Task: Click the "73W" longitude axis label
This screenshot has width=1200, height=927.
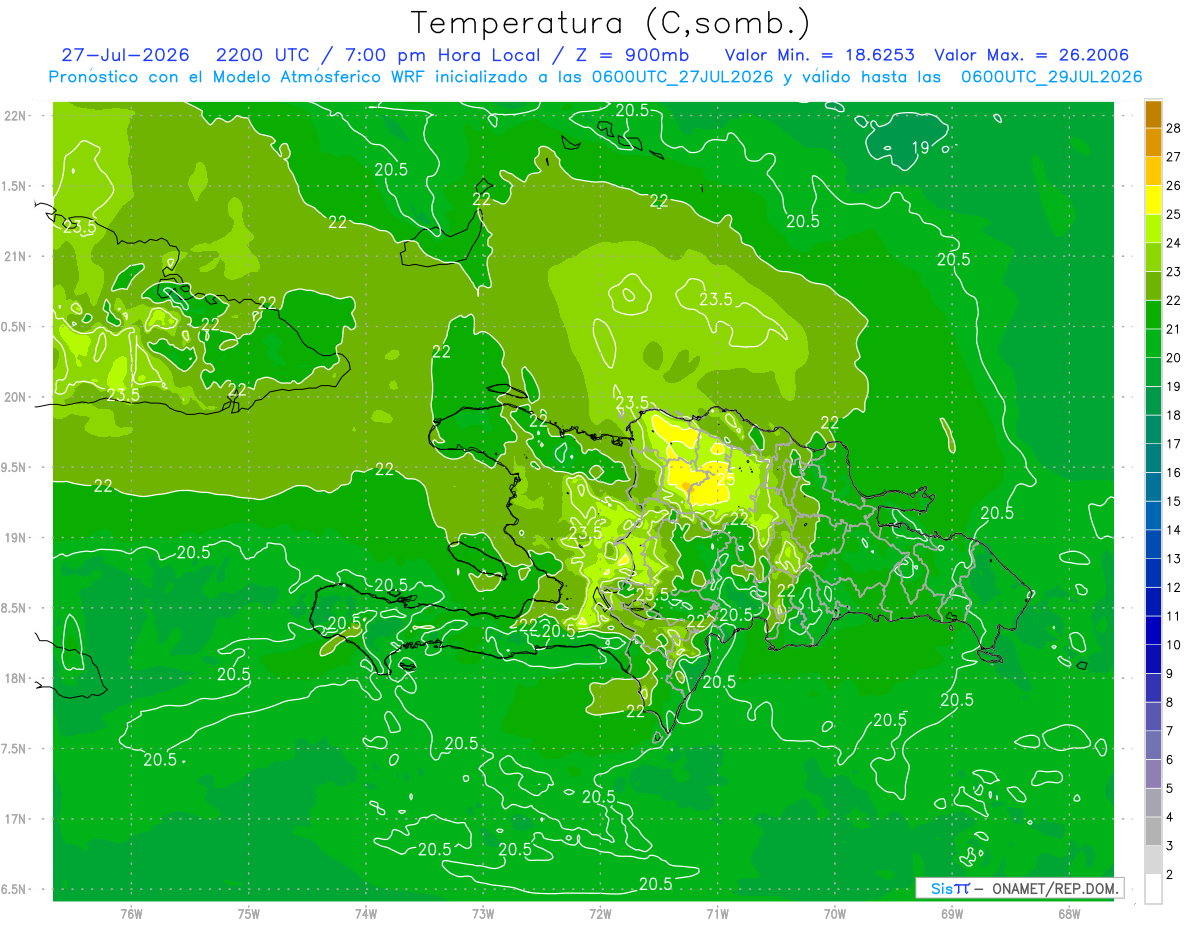Action: point(483,914)
